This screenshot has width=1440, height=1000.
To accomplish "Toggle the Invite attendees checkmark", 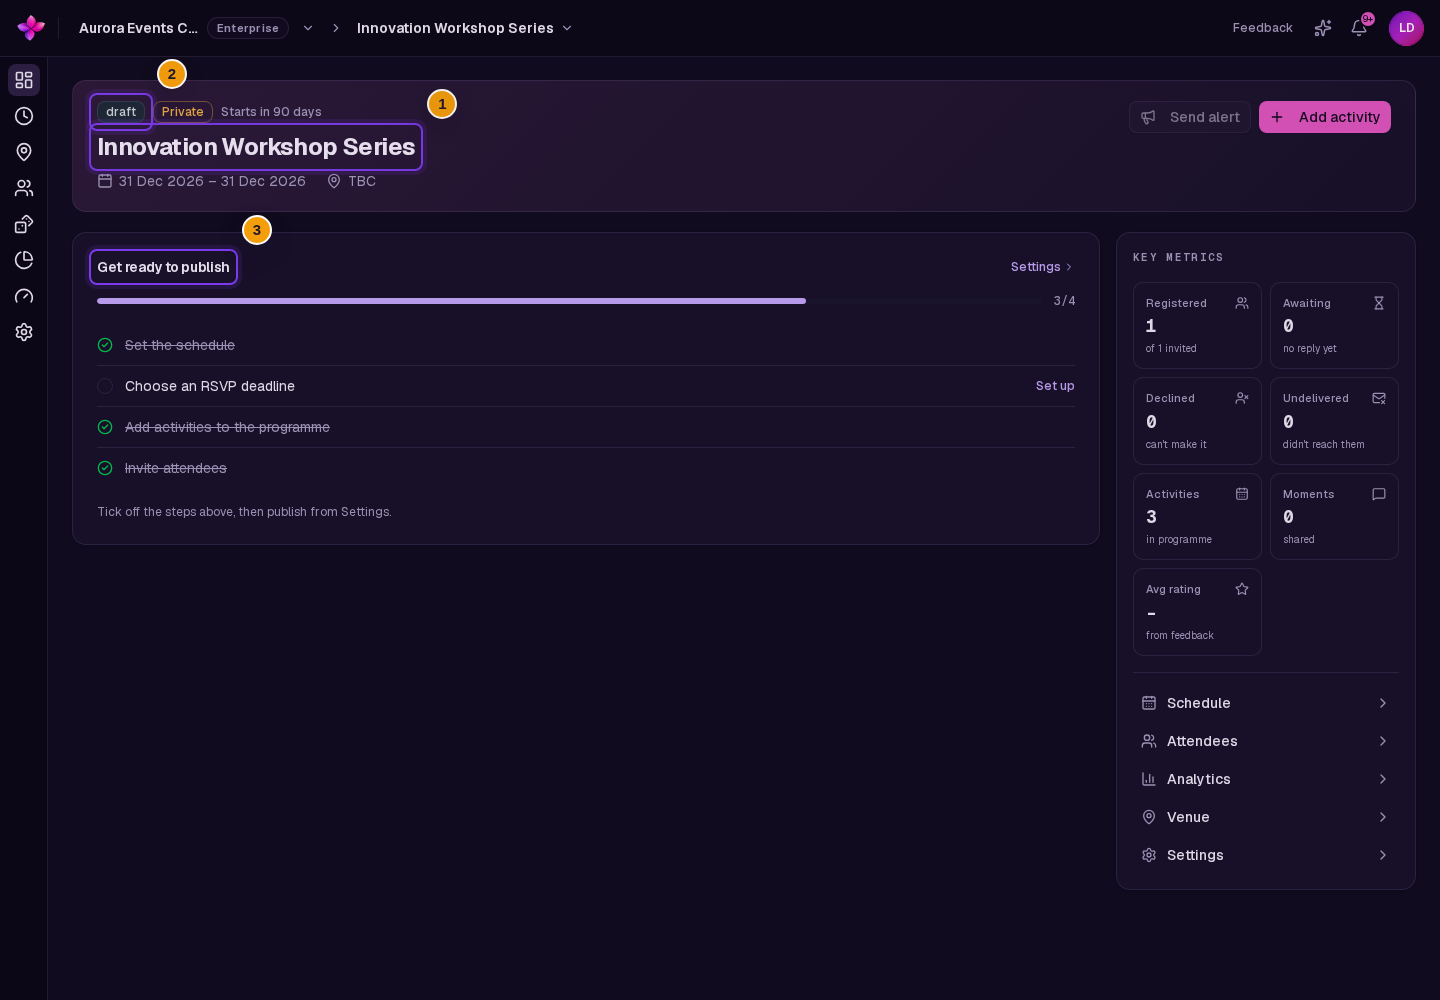I will tap(105, 468).
